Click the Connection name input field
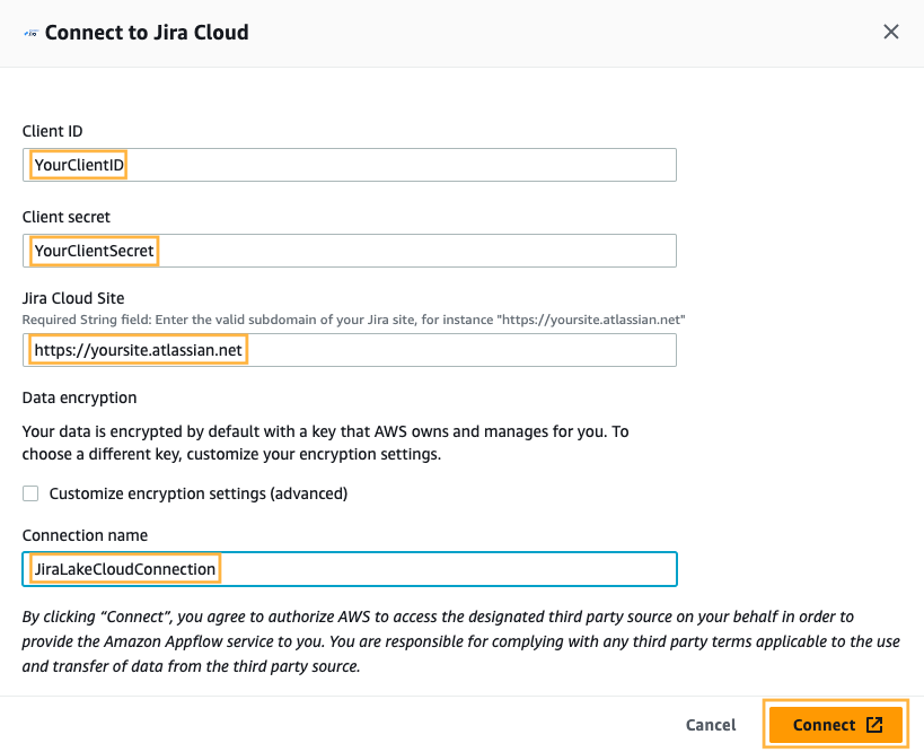This screenshot has width=924, height=752. 350,569
